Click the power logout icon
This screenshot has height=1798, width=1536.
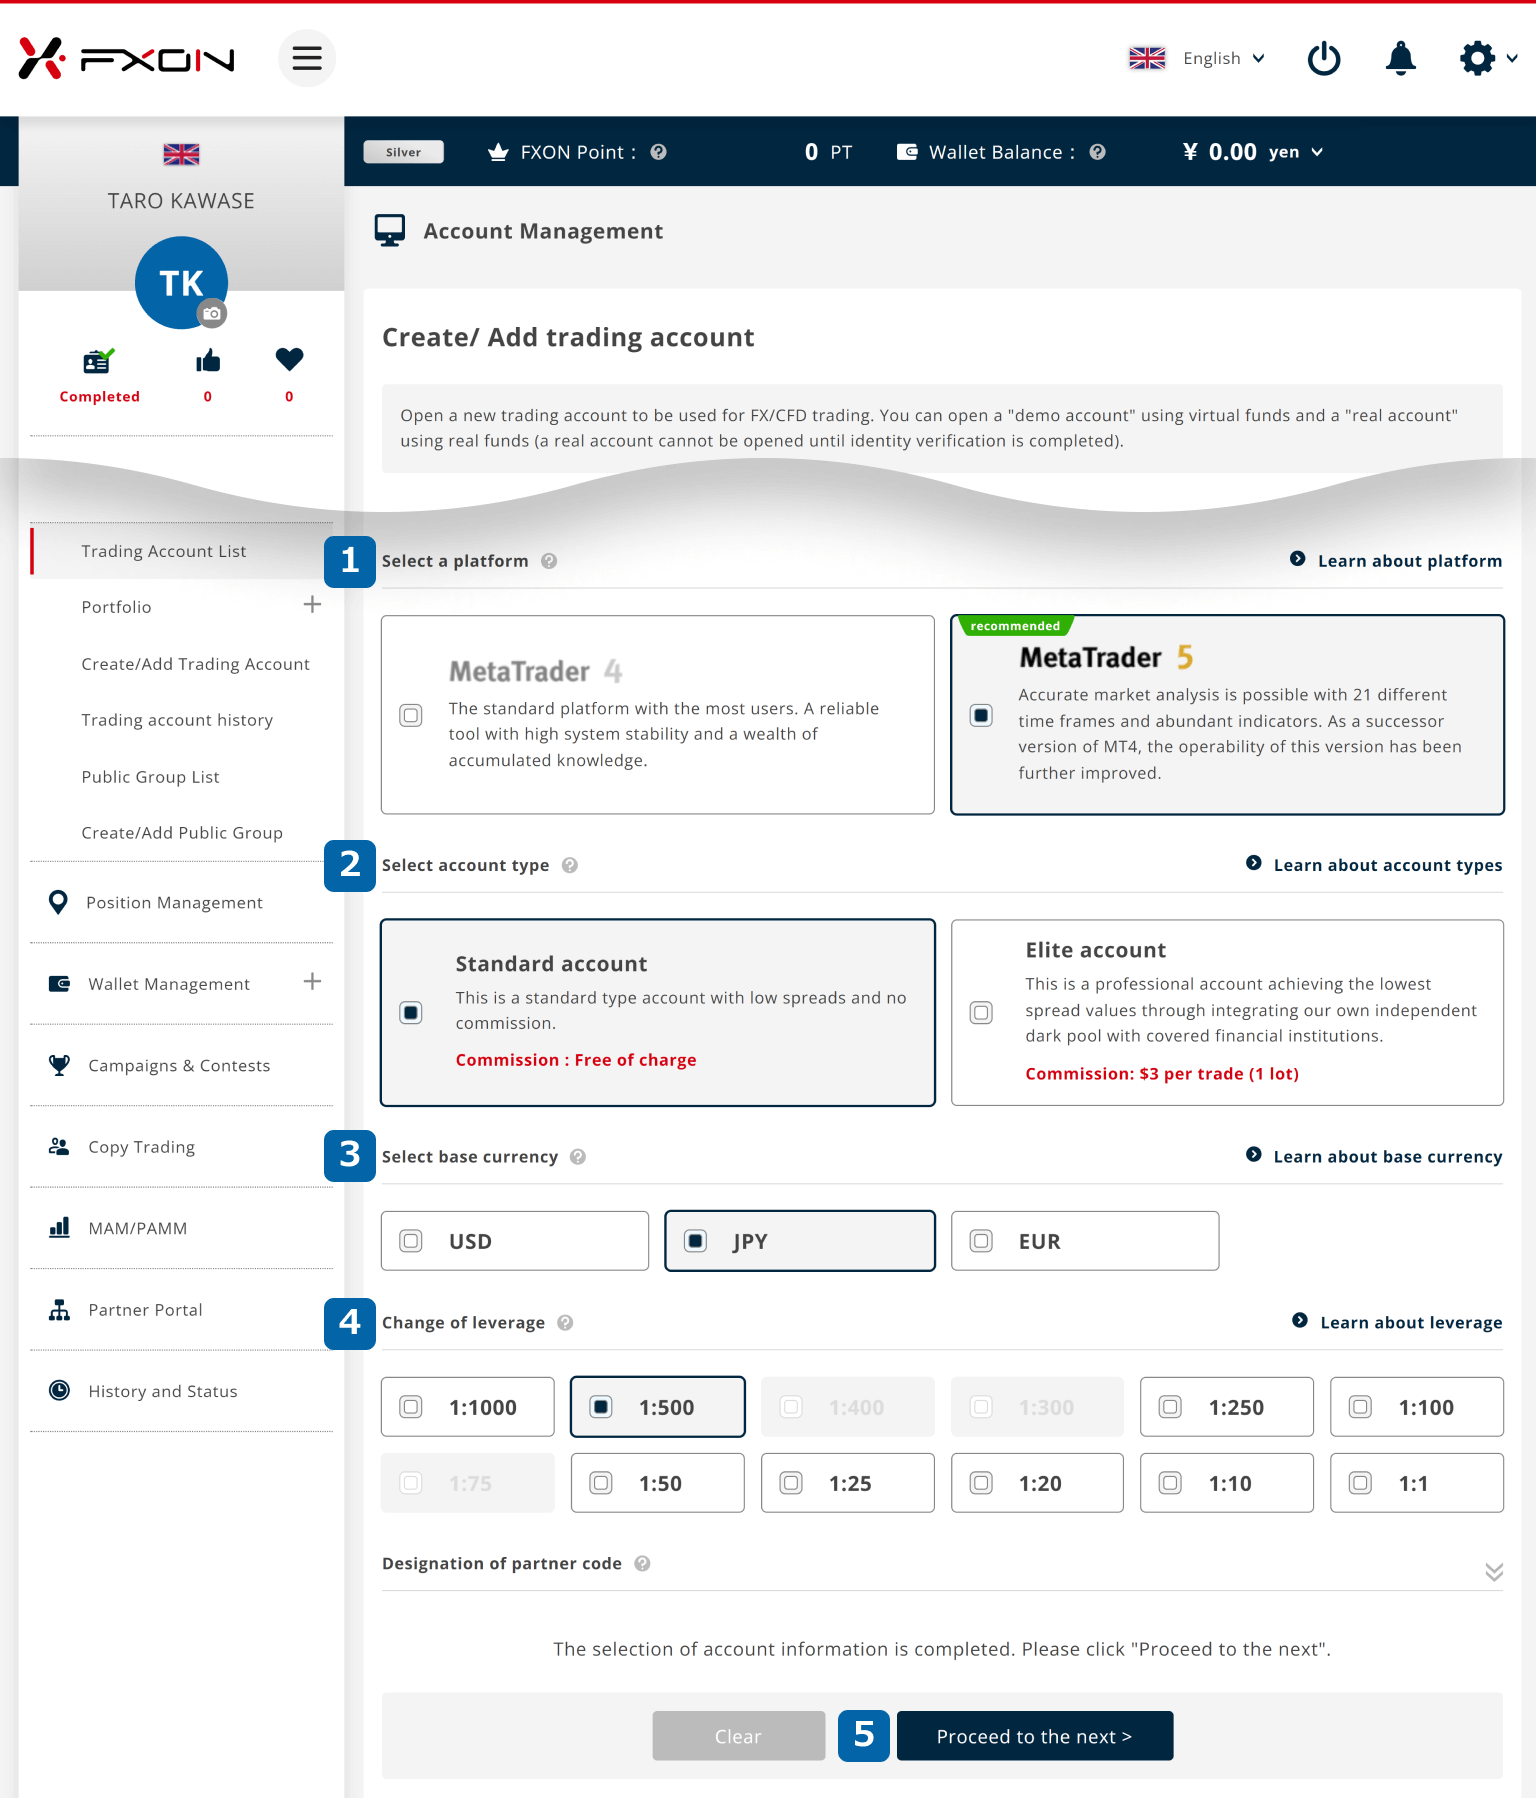(x=1324, y=58)
